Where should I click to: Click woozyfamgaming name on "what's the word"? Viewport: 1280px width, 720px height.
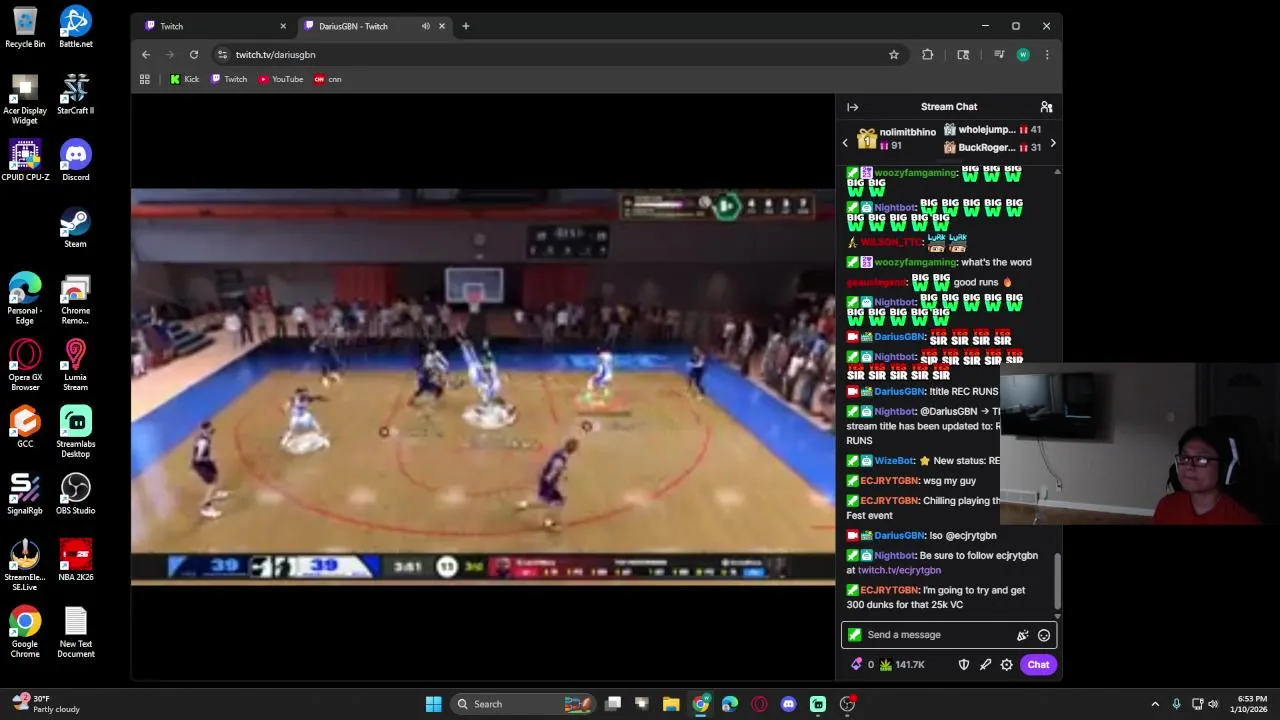pyautogui.click(x=915, y=262)
